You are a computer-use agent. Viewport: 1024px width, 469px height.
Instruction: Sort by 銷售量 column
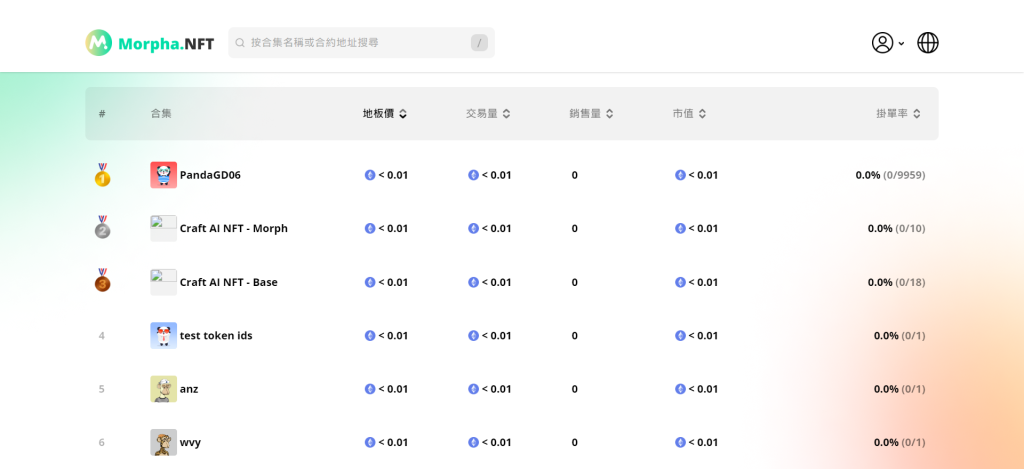[591, 114]
